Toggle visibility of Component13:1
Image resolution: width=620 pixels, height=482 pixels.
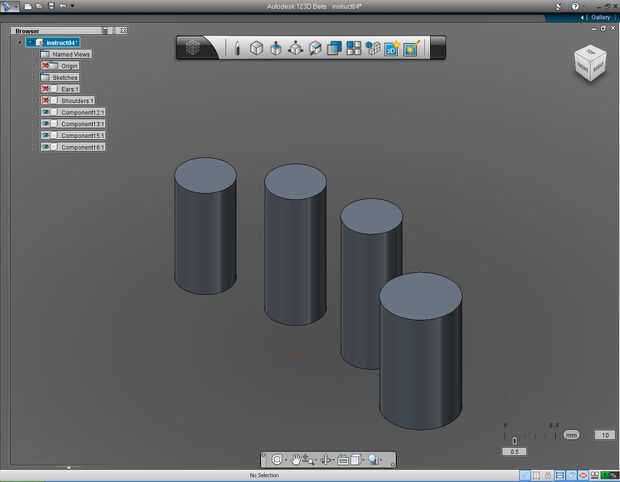(46, 112)
